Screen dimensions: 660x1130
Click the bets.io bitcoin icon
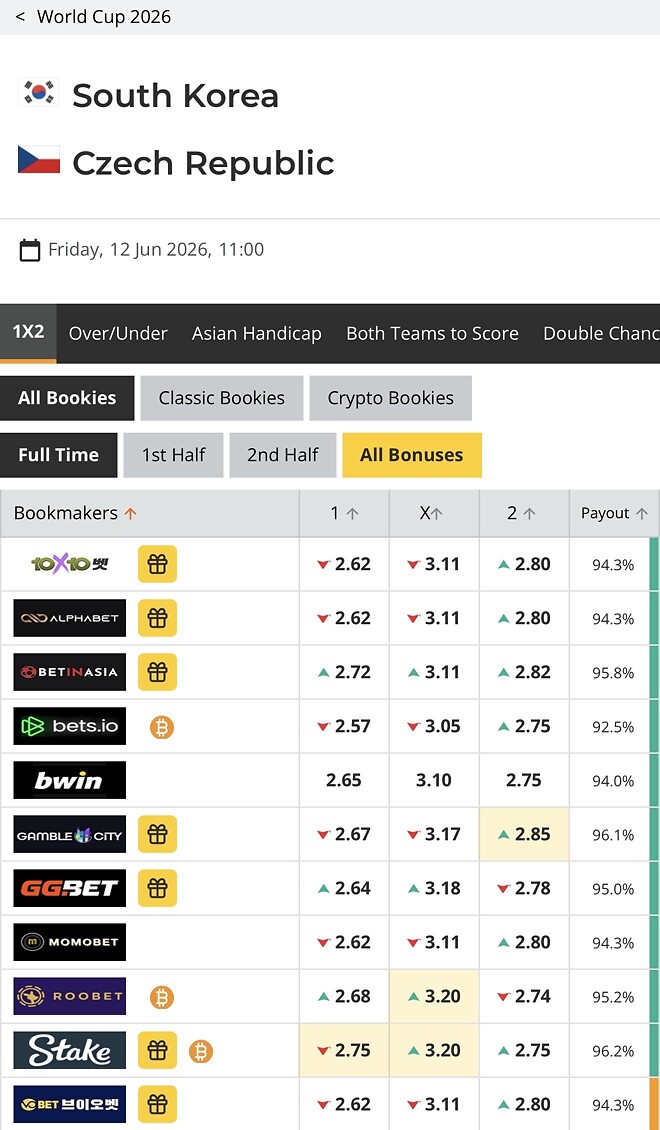click(x=162, y=727)
